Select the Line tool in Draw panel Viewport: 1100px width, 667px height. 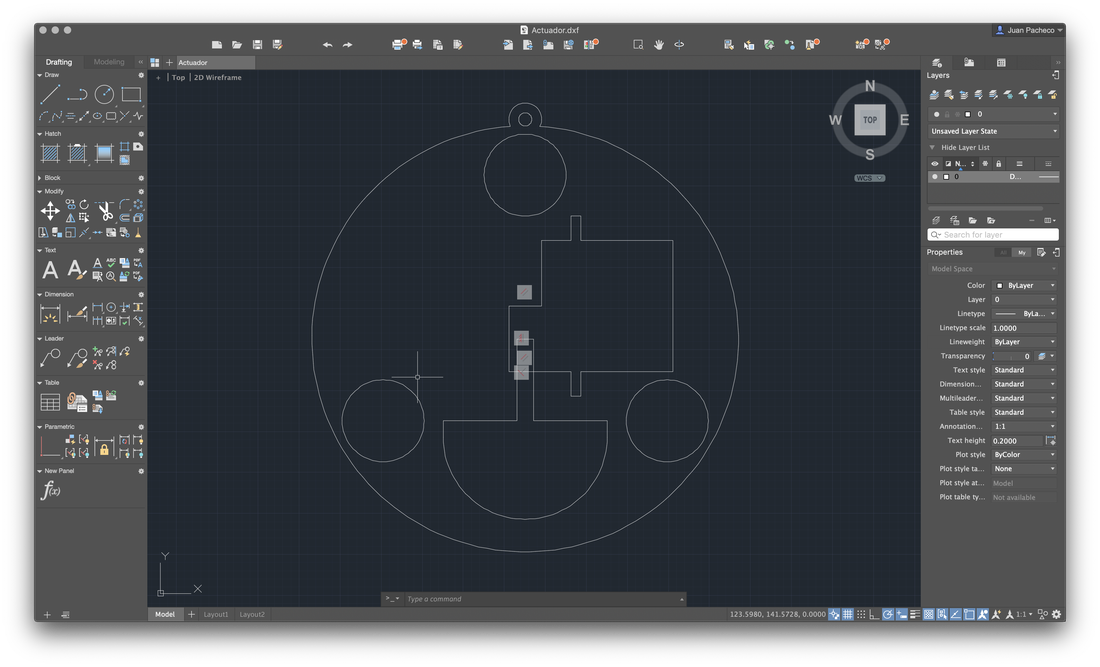pos(50,94)
